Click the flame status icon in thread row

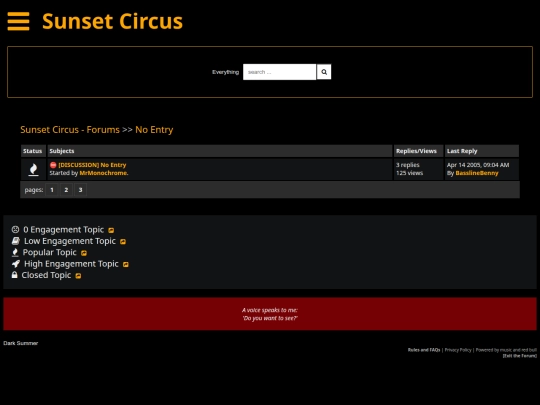click(33, 169)
